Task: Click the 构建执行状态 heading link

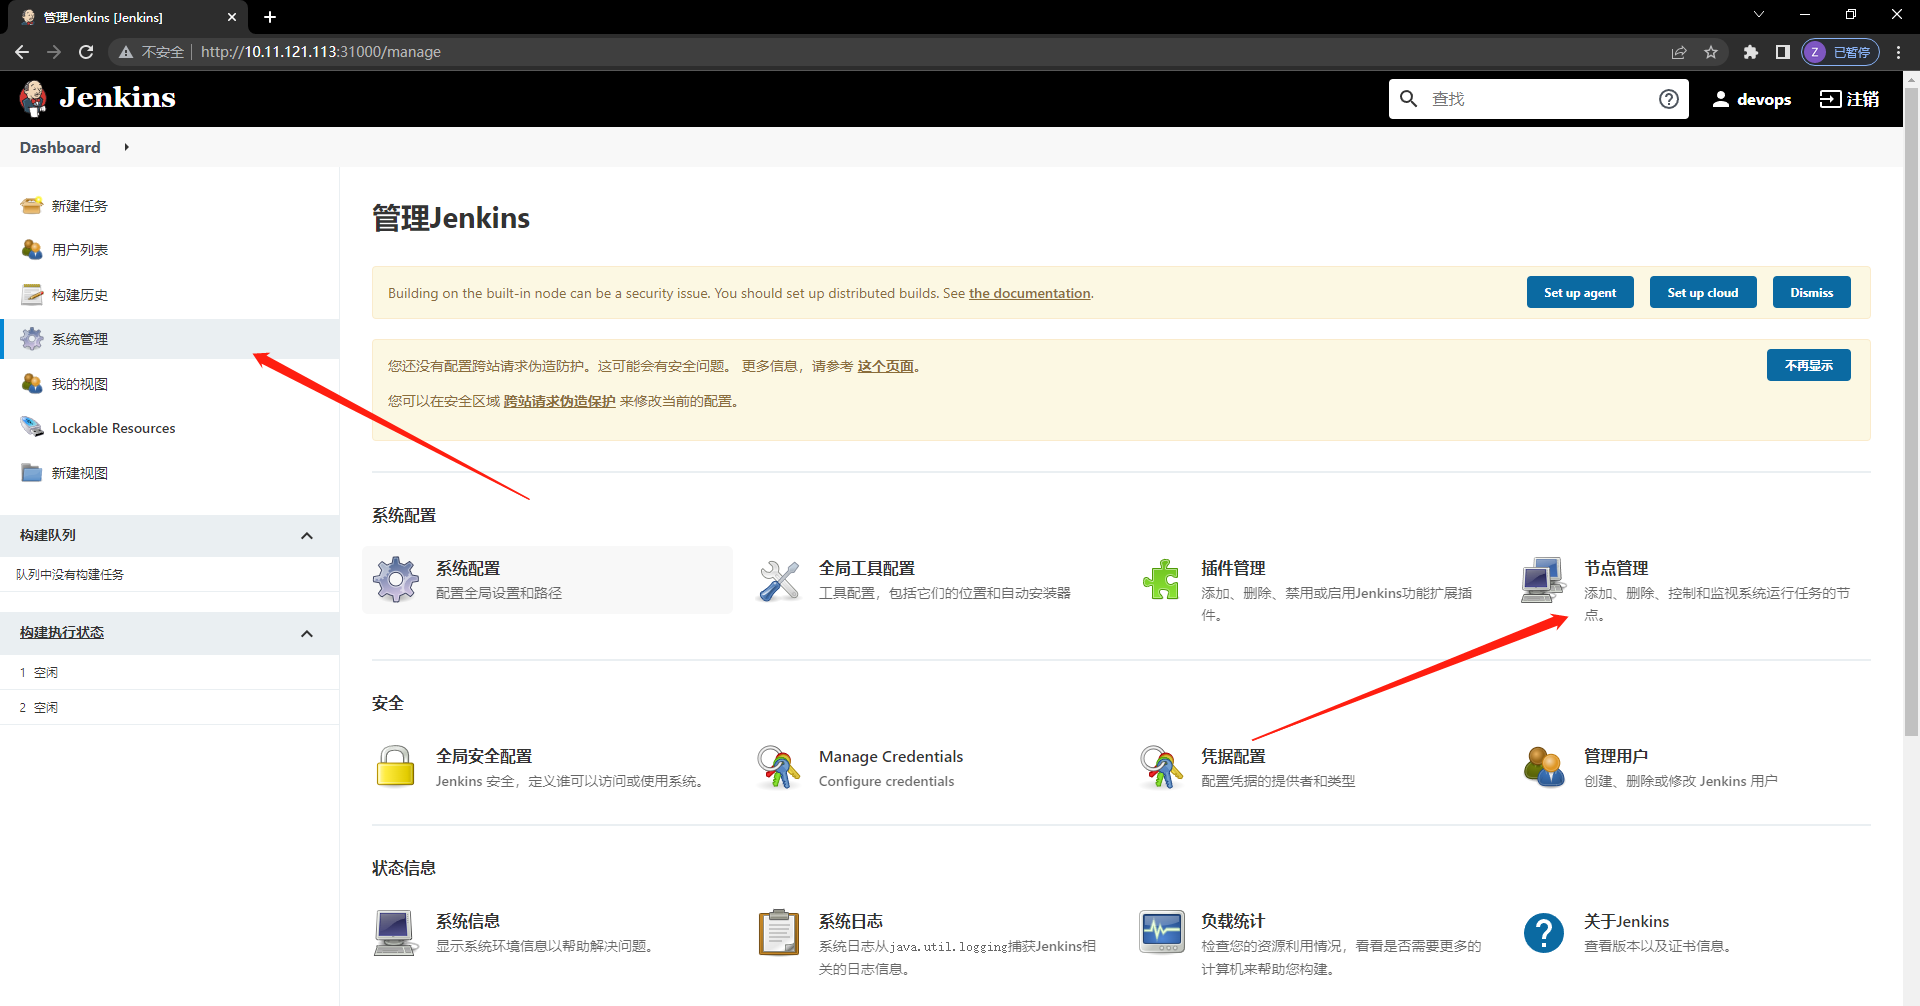Action: click(x=62, y=633)
